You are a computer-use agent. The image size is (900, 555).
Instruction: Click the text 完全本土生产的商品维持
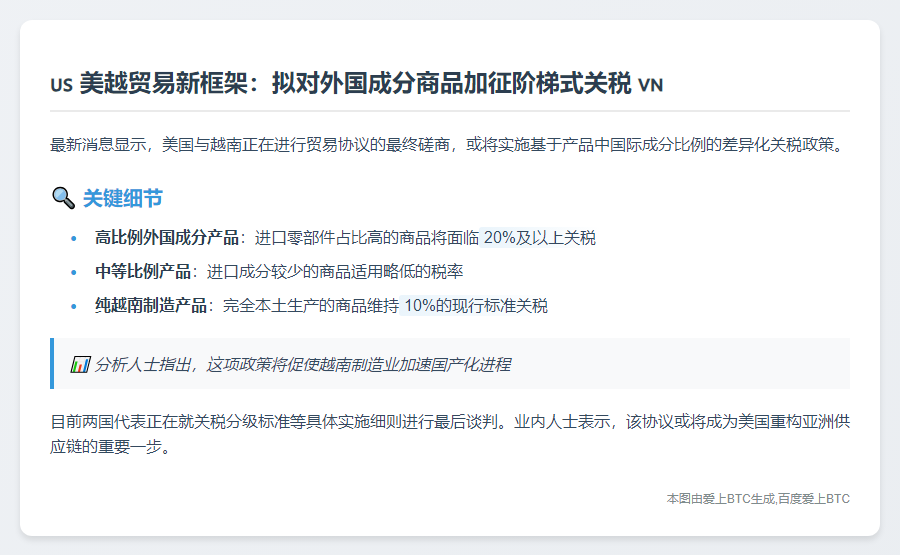311,305
